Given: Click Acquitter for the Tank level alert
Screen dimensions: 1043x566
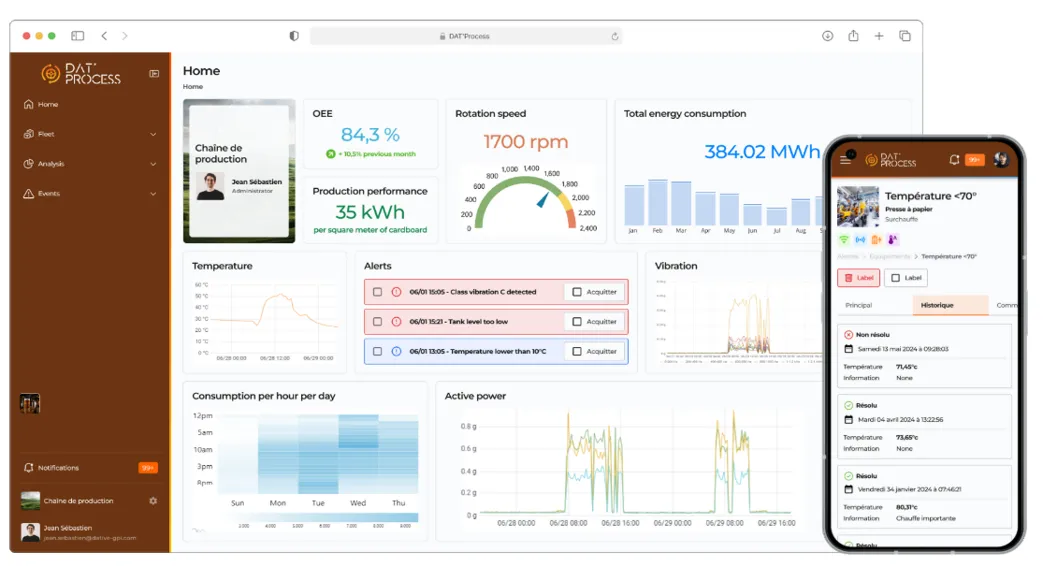Looking at the screenshot, I should coord(595,322).
